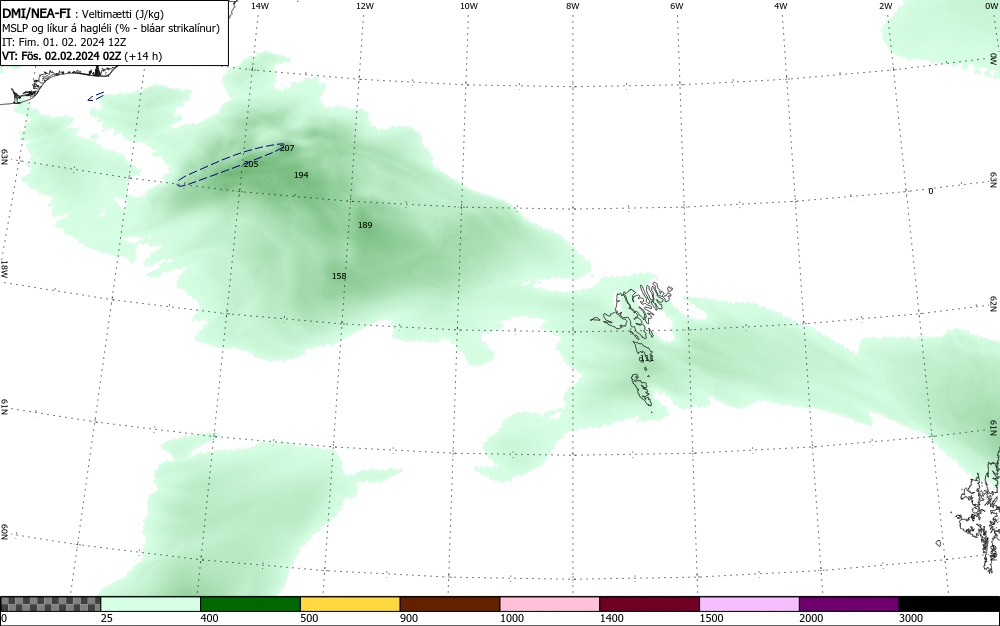The height and width of the screenshot is (626, 1000).
Task: Select the 2000 legend scale number
Action: tap(811, 618)
